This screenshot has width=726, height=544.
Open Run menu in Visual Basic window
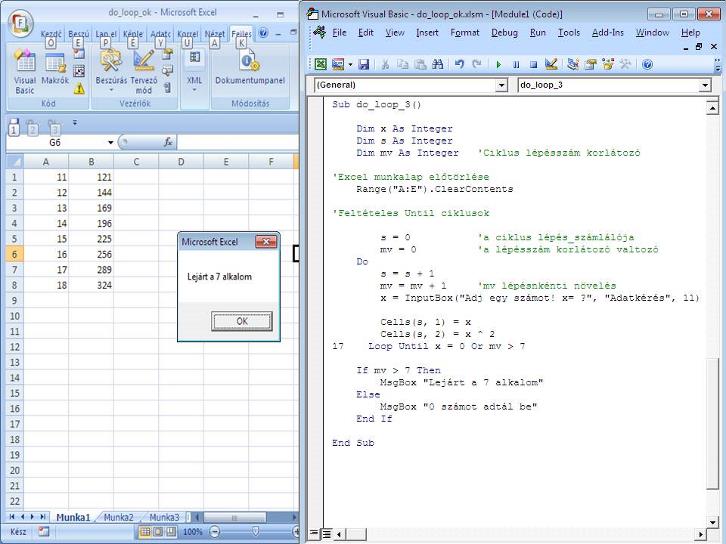point(538,33)
